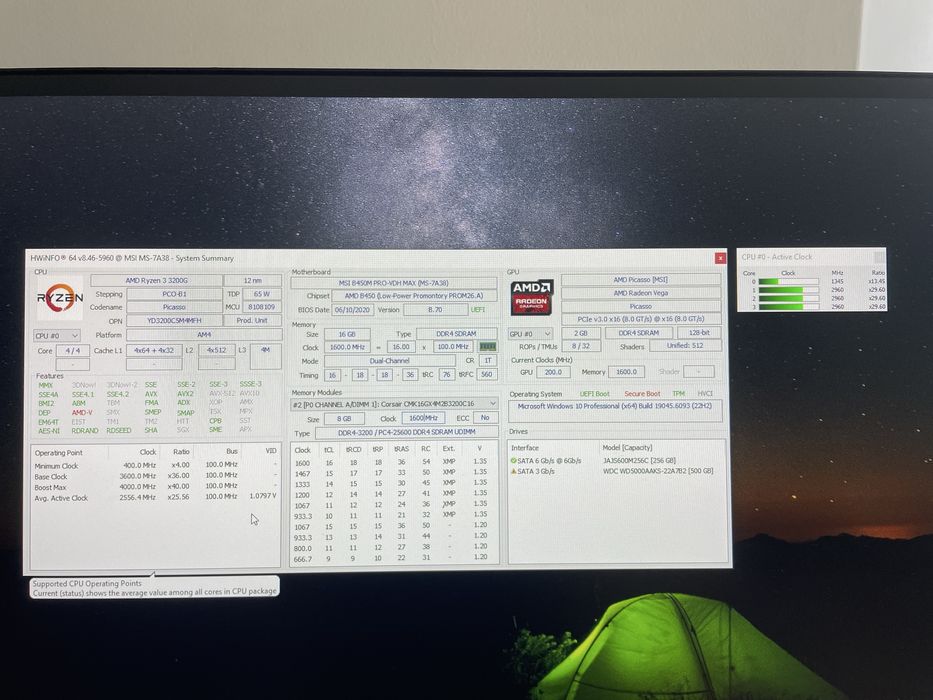Viewport: 933px width, 700px height.
Task: Click the GPU current clock field 200.0
Action: [553, 372]
